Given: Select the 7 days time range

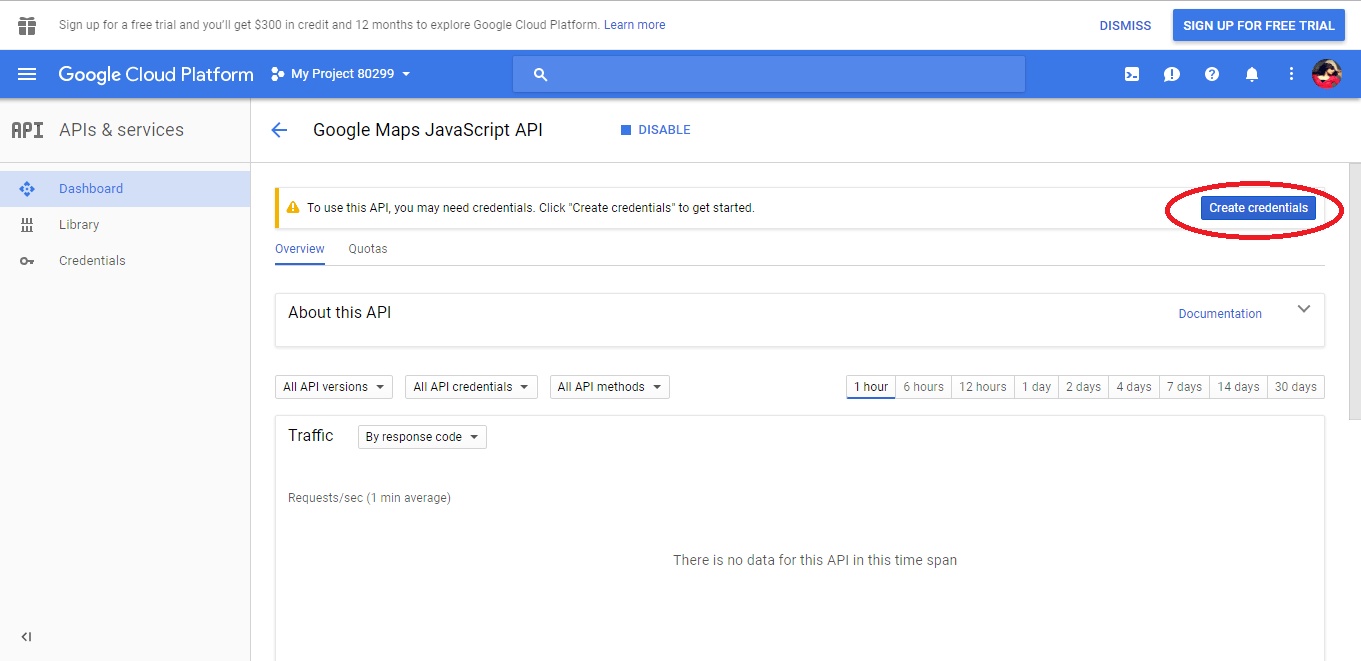Looking at the screenshot, I should click(x=1184, y=387).
